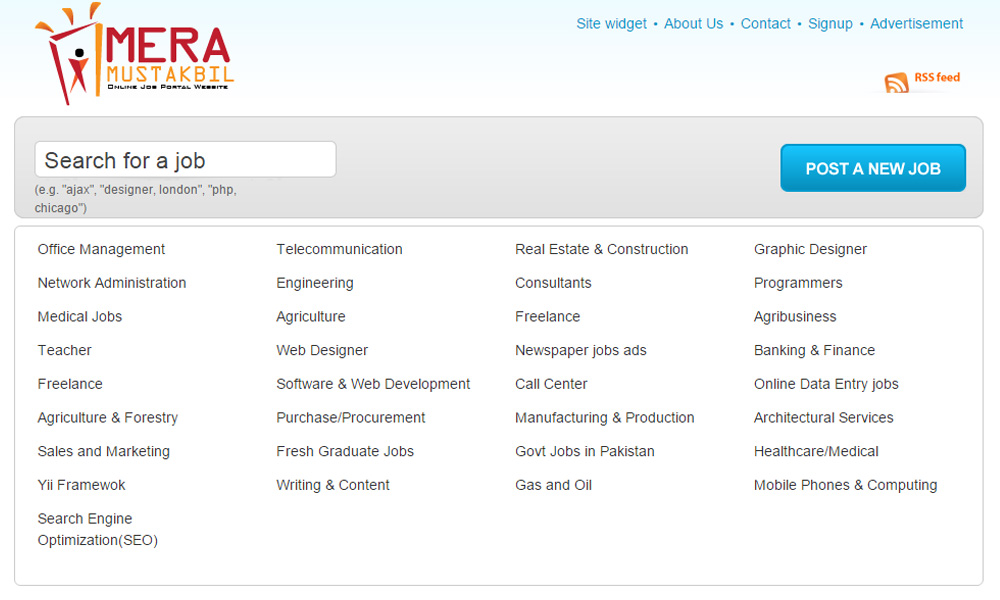Open the Mera Mustakbil logo homepage
This screenshot has height=600, width=1000.
coord(135,54)
